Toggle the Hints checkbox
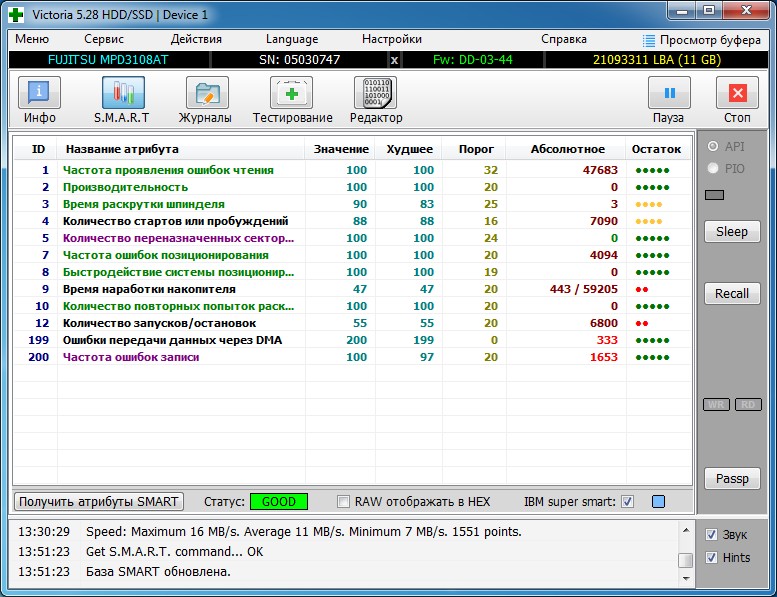 (x=711, y=558)
